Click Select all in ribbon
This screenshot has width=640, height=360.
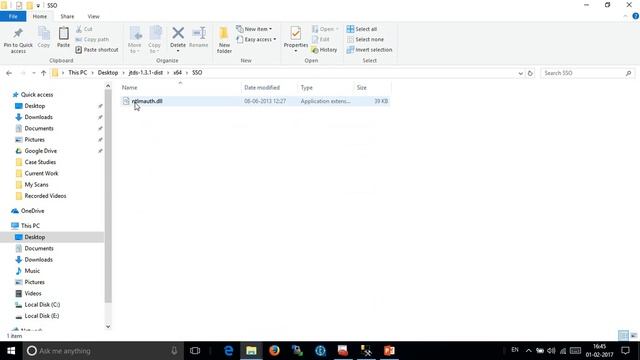[362, 29]
